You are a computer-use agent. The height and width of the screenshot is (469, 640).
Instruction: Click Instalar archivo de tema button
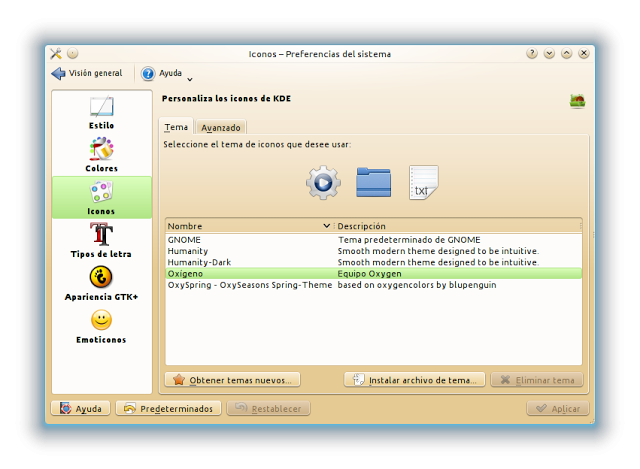414,380
